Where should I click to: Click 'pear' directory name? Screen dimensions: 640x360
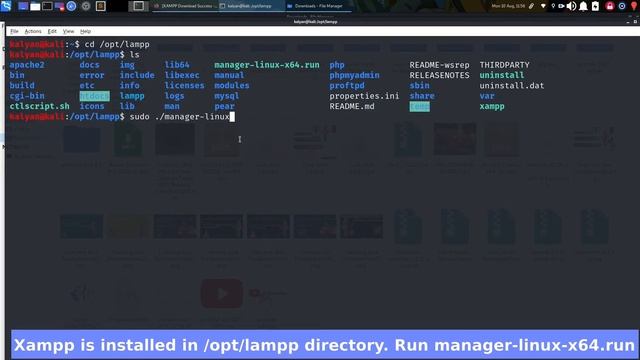pyautogui.click(x=224, y=106)
